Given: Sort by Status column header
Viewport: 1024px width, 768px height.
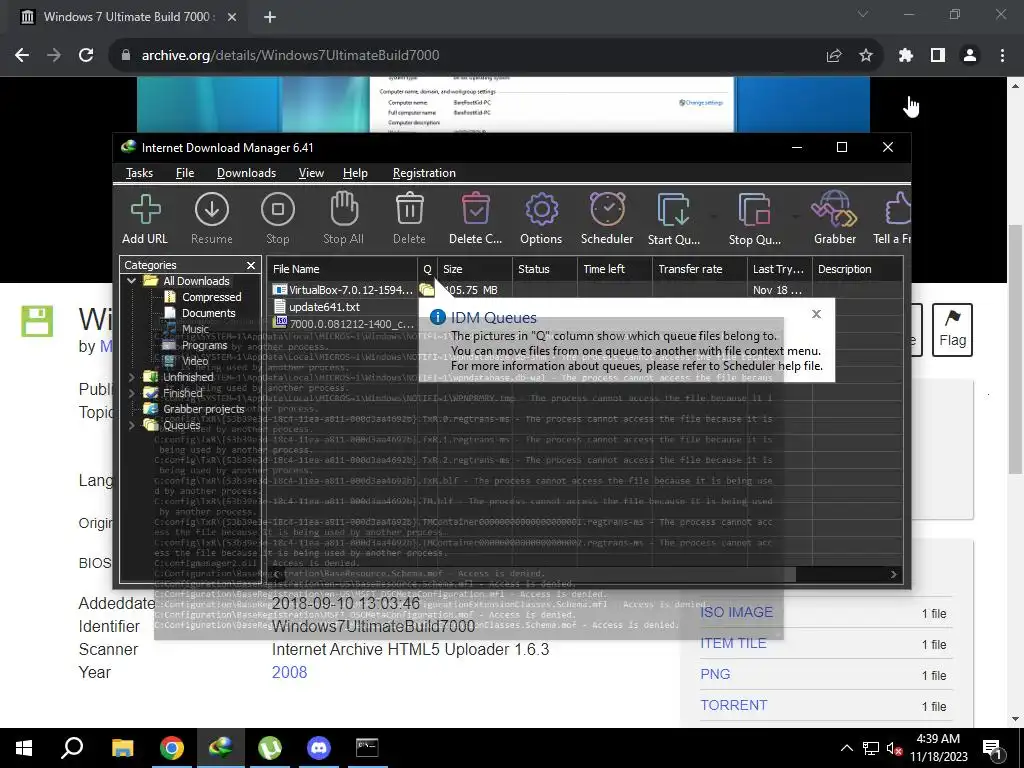Looking at the screenshot, I should click(x=545, y=269).
